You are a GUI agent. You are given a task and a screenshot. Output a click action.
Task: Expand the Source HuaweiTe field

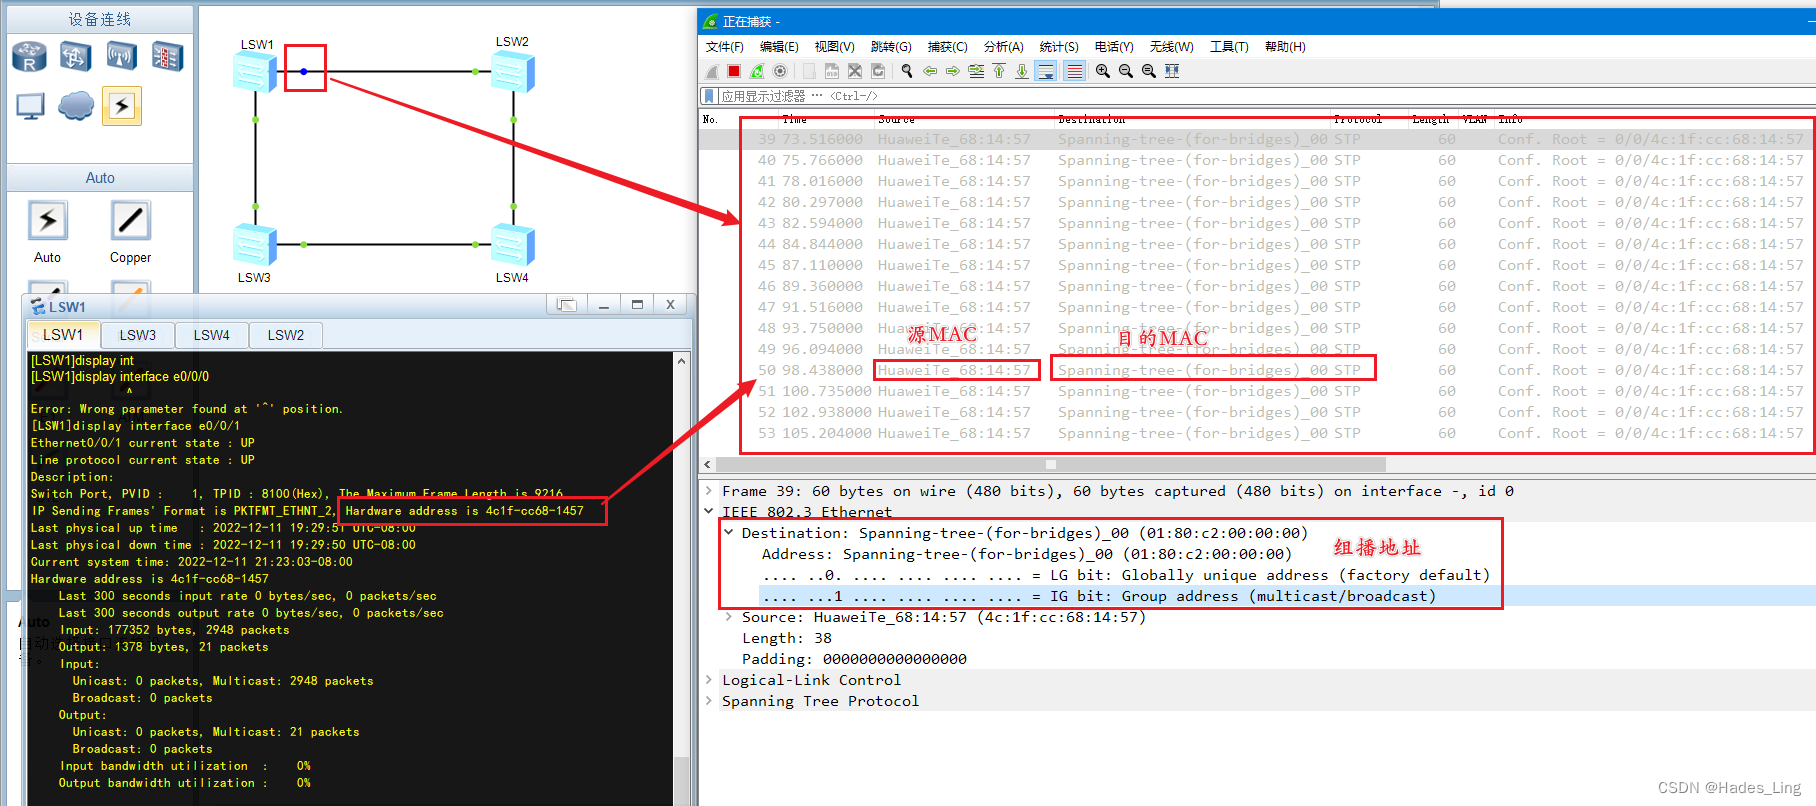tap(729, 617)
